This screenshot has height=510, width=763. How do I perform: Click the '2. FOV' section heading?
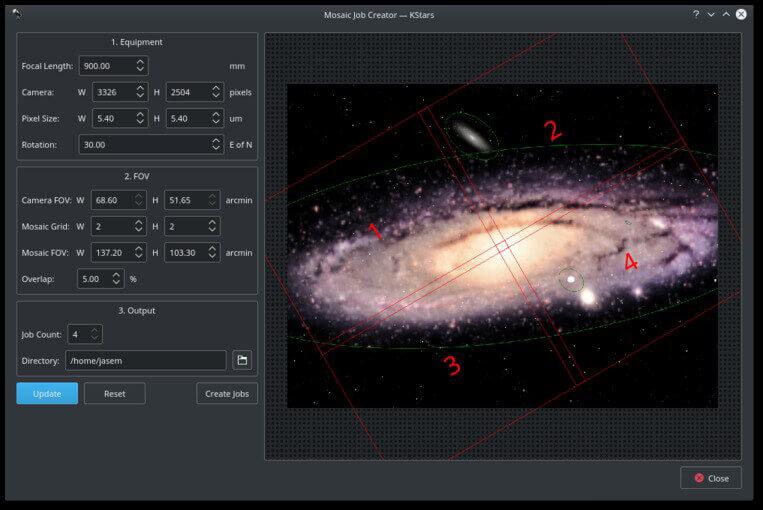pos(137,176)
